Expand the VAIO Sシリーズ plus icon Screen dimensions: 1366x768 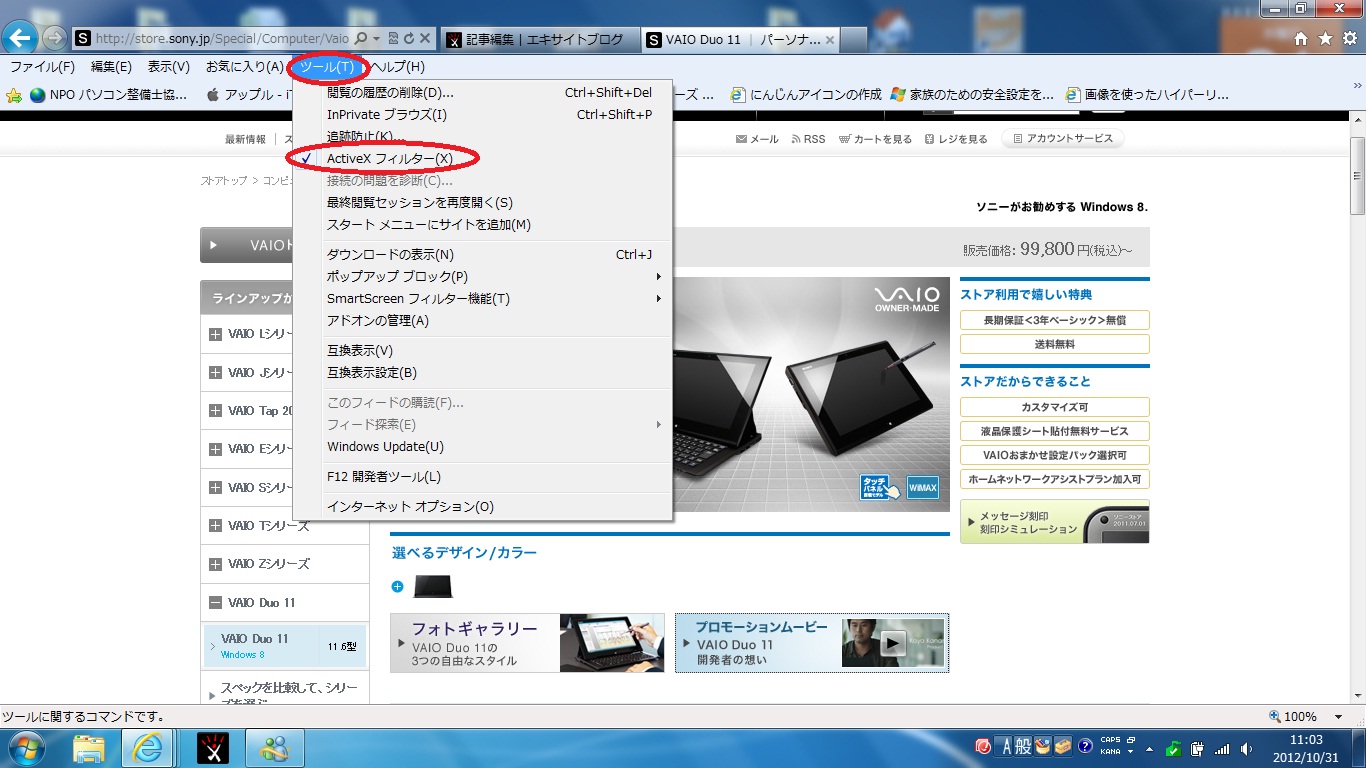click(215, 488)
